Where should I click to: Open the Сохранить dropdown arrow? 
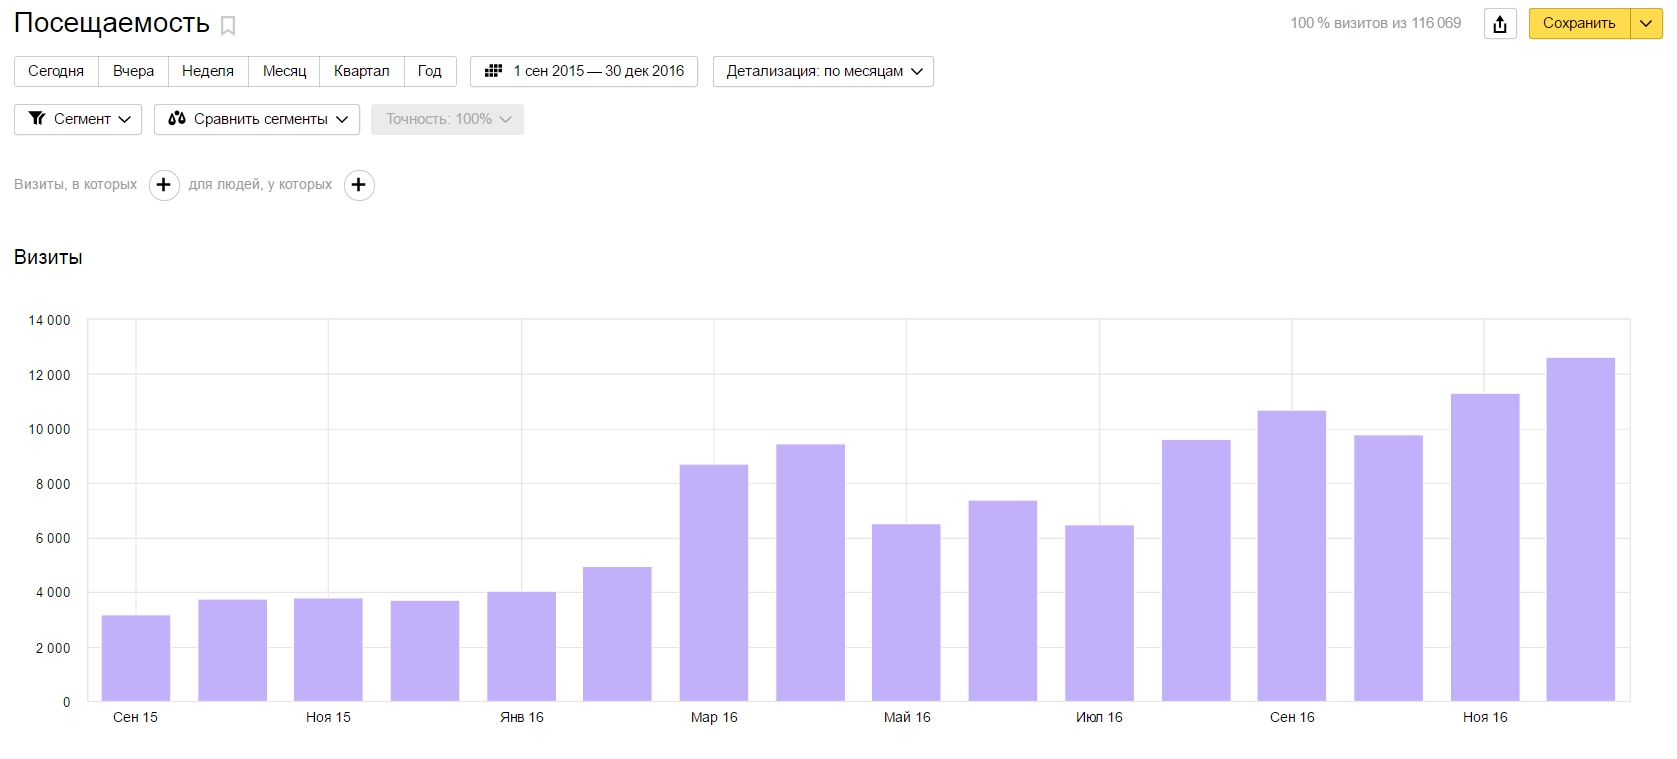[x=1646, y=24]
